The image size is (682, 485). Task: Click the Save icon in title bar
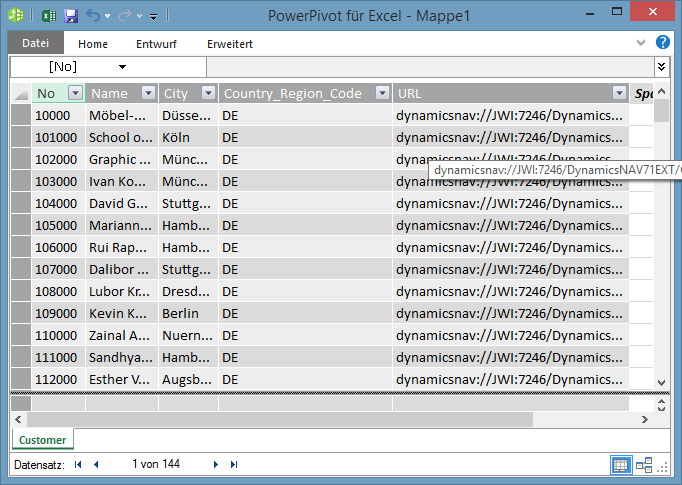point(71,16)
